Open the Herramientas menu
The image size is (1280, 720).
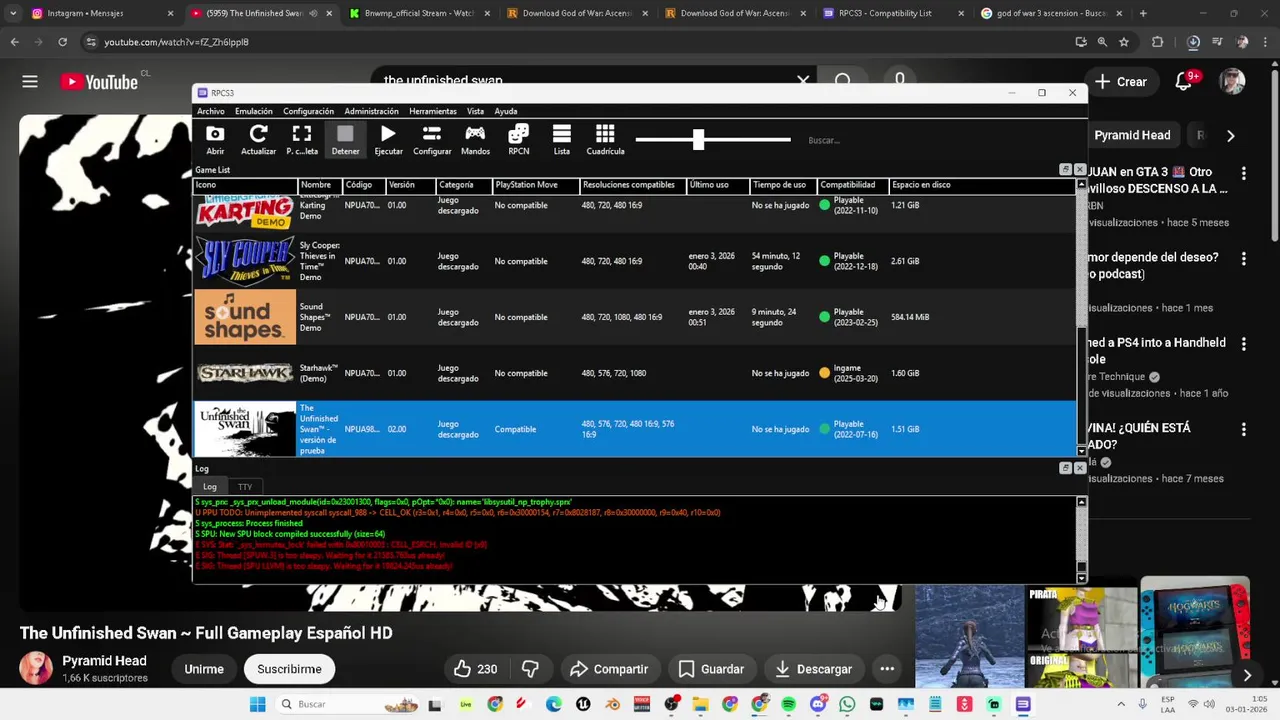[x=433, y=111]
